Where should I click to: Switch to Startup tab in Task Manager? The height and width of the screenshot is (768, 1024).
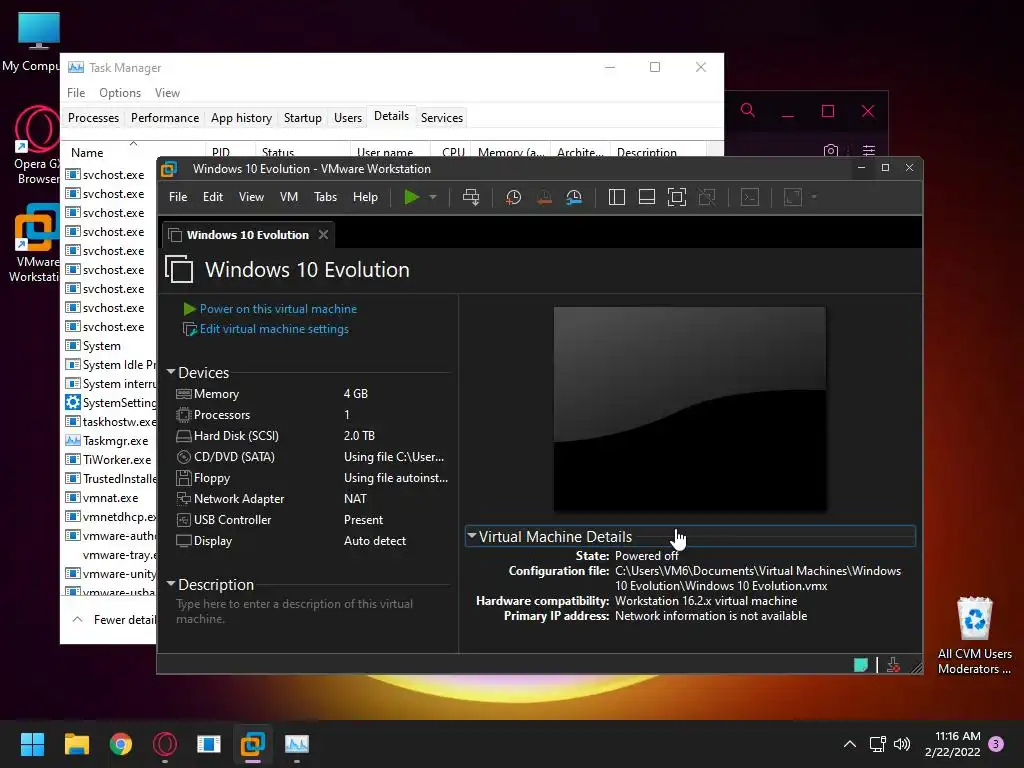click(x=302, y=118)
